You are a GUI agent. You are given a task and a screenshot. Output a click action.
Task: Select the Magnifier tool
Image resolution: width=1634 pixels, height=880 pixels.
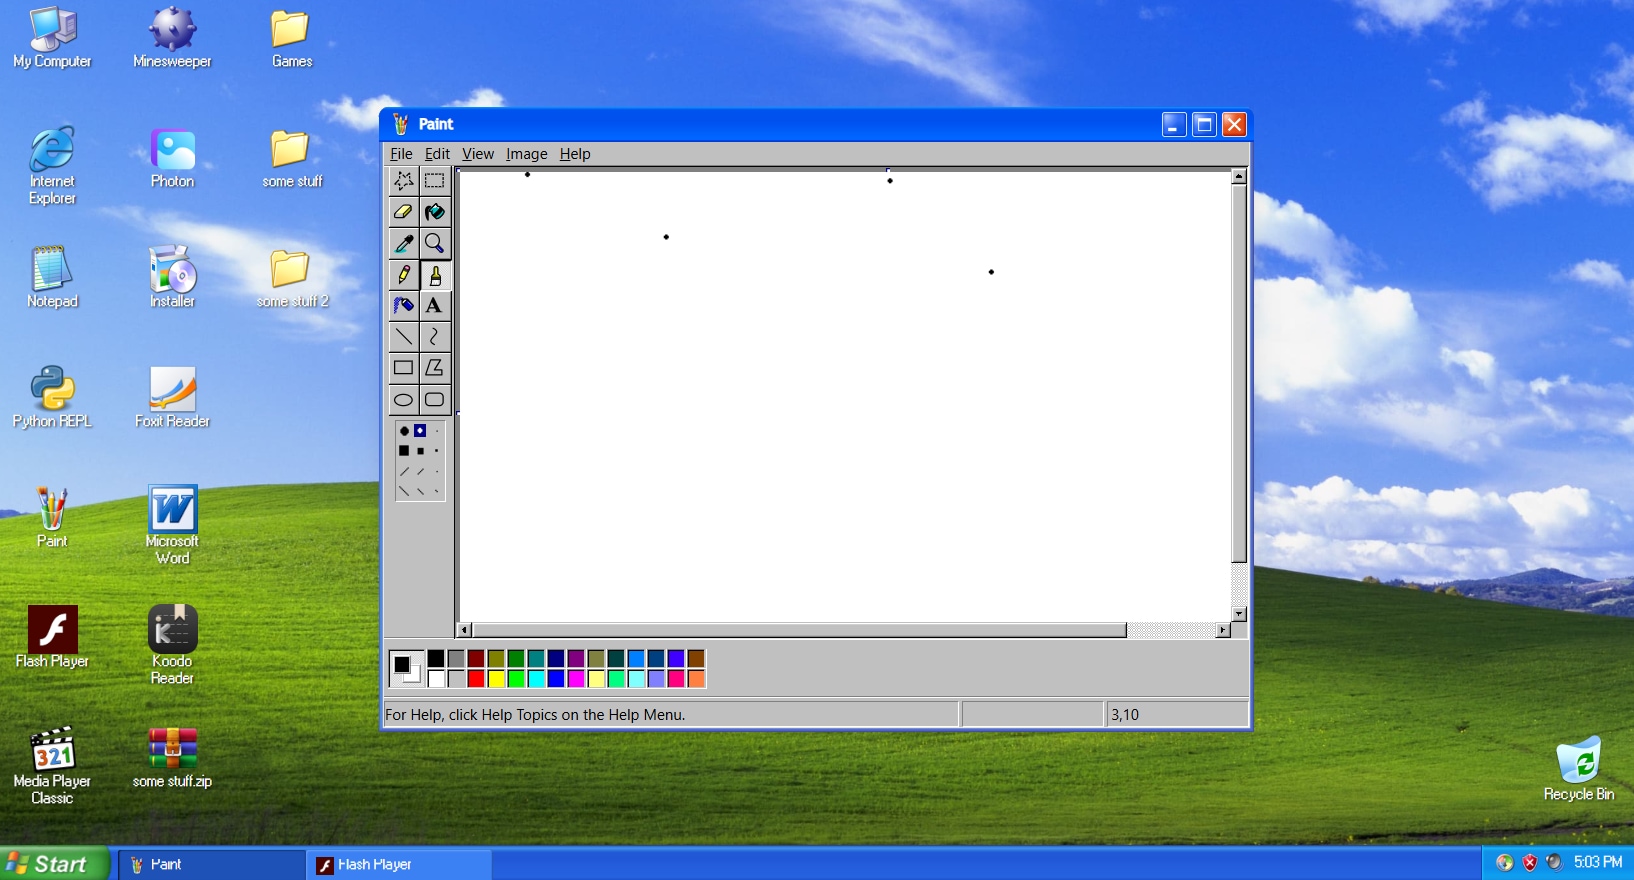(434, 243)
